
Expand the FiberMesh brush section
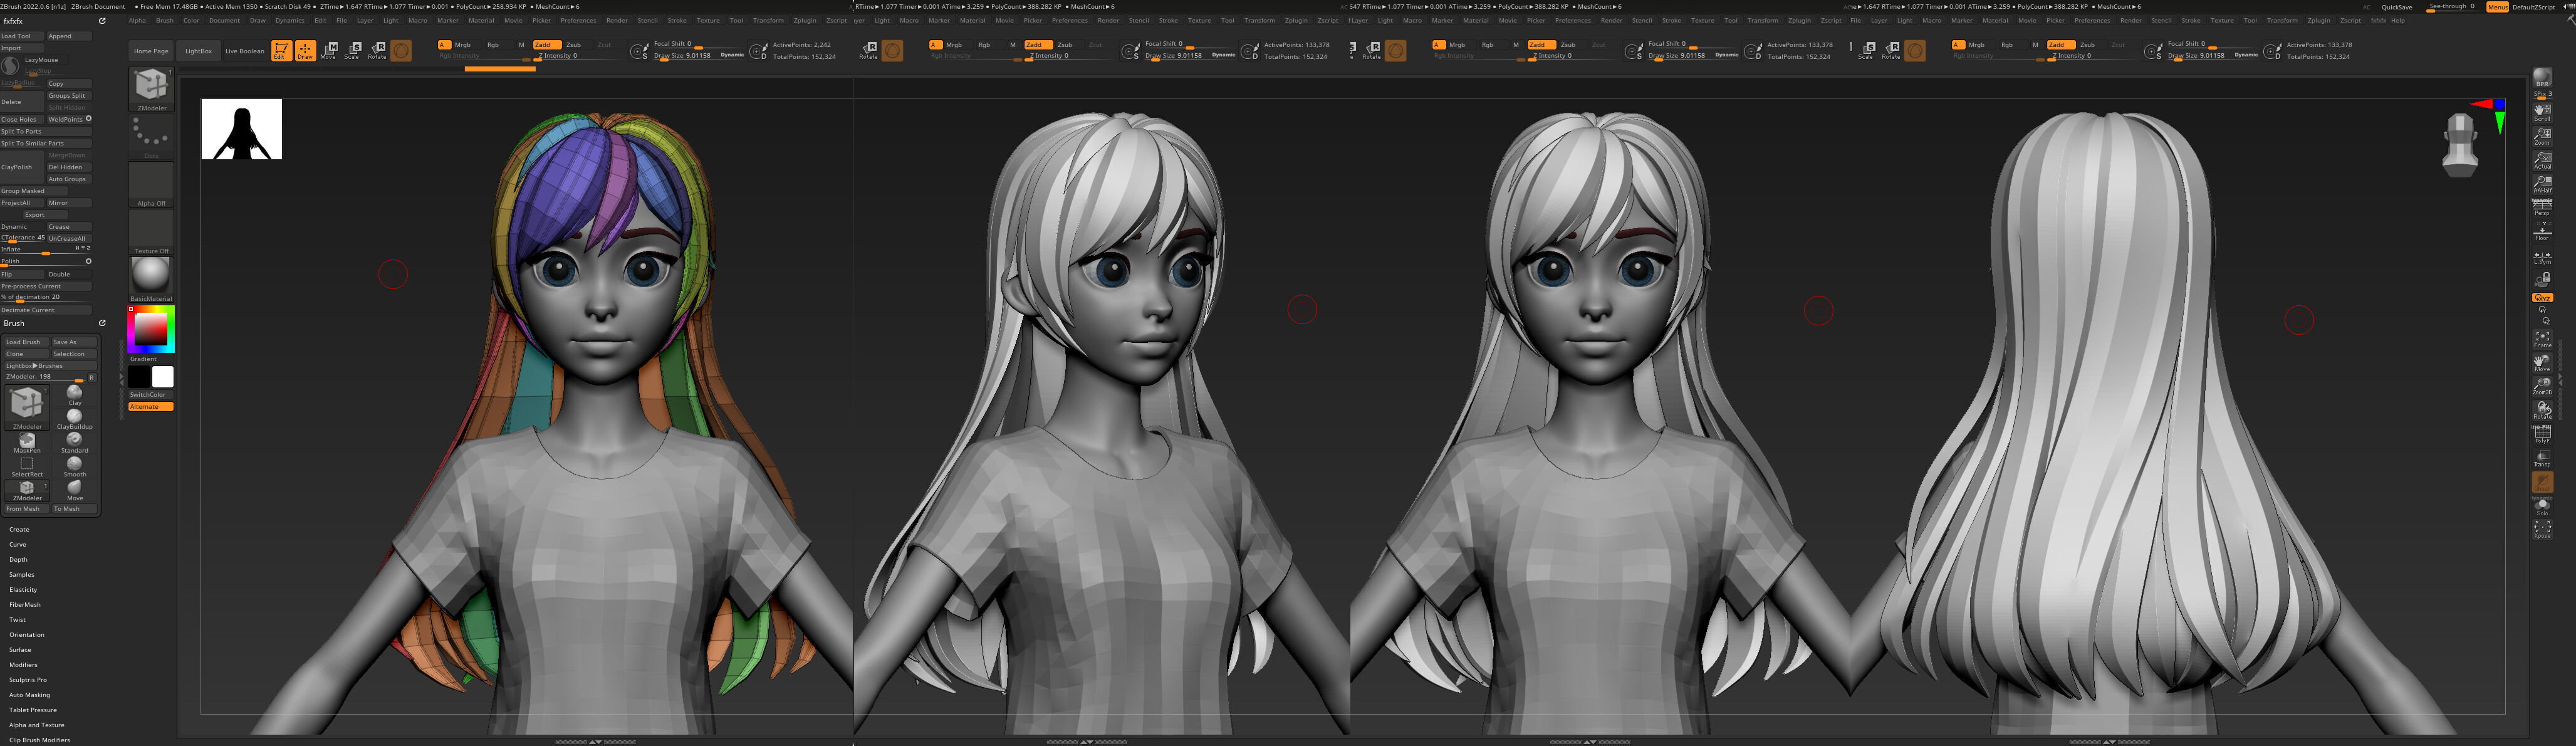(25, 605)
